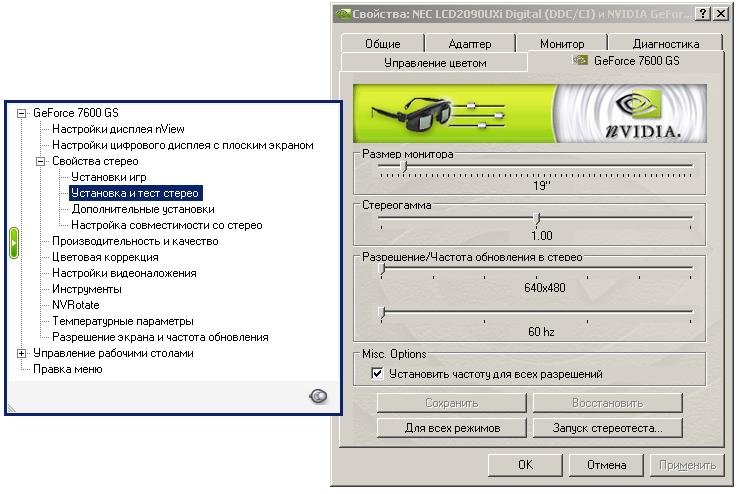Click the green side-panel toggle arrow

[x=14, y=243]
